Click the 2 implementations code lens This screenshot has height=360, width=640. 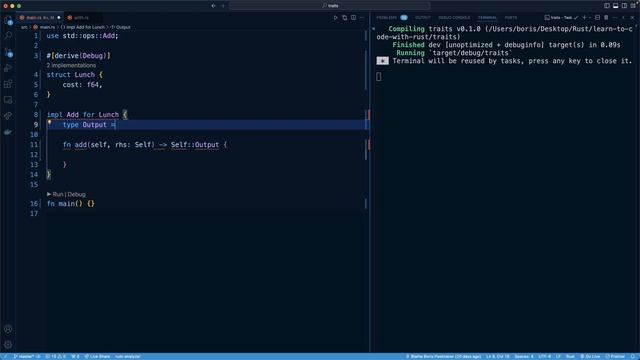[x=71, y=65]
